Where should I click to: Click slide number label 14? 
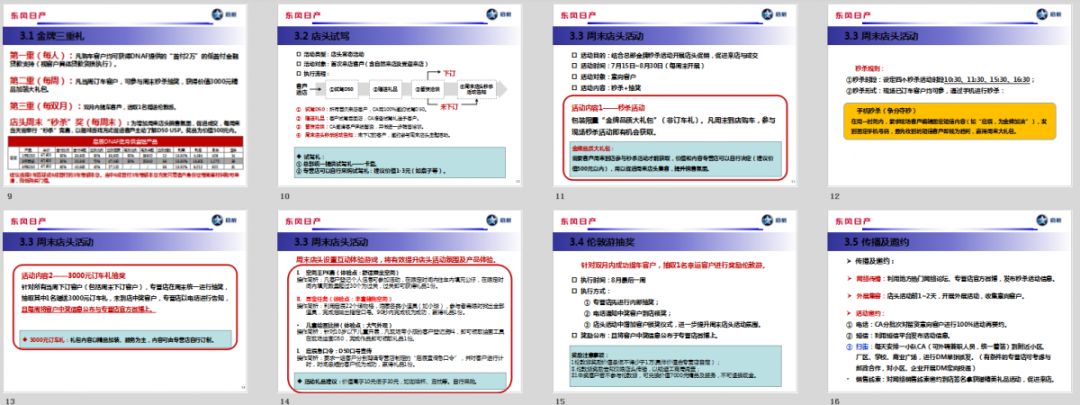[284, 400]
